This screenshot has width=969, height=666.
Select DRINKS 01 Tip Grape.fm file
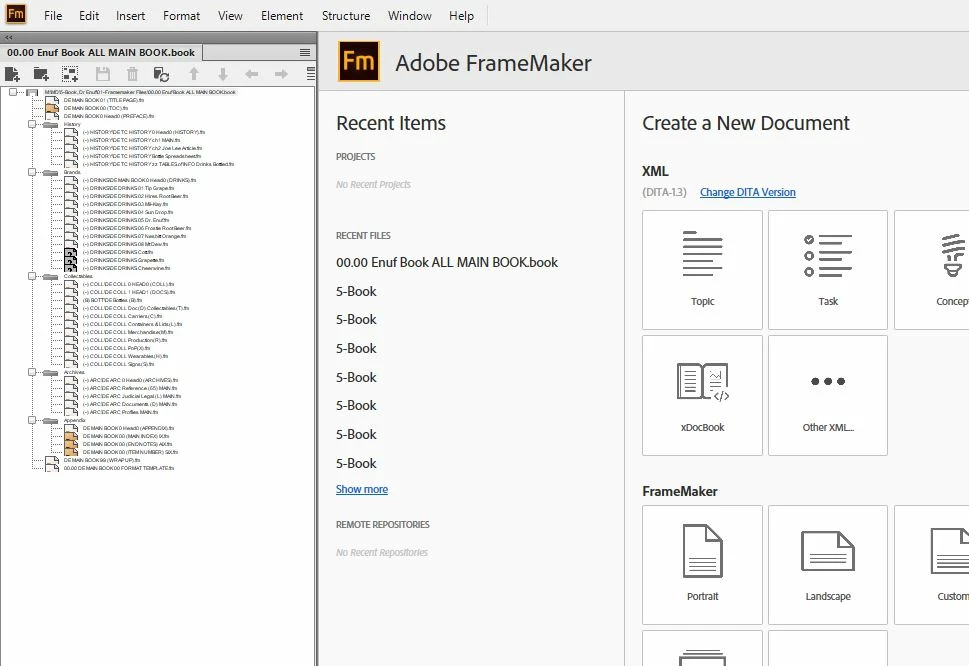pos(128,188)
